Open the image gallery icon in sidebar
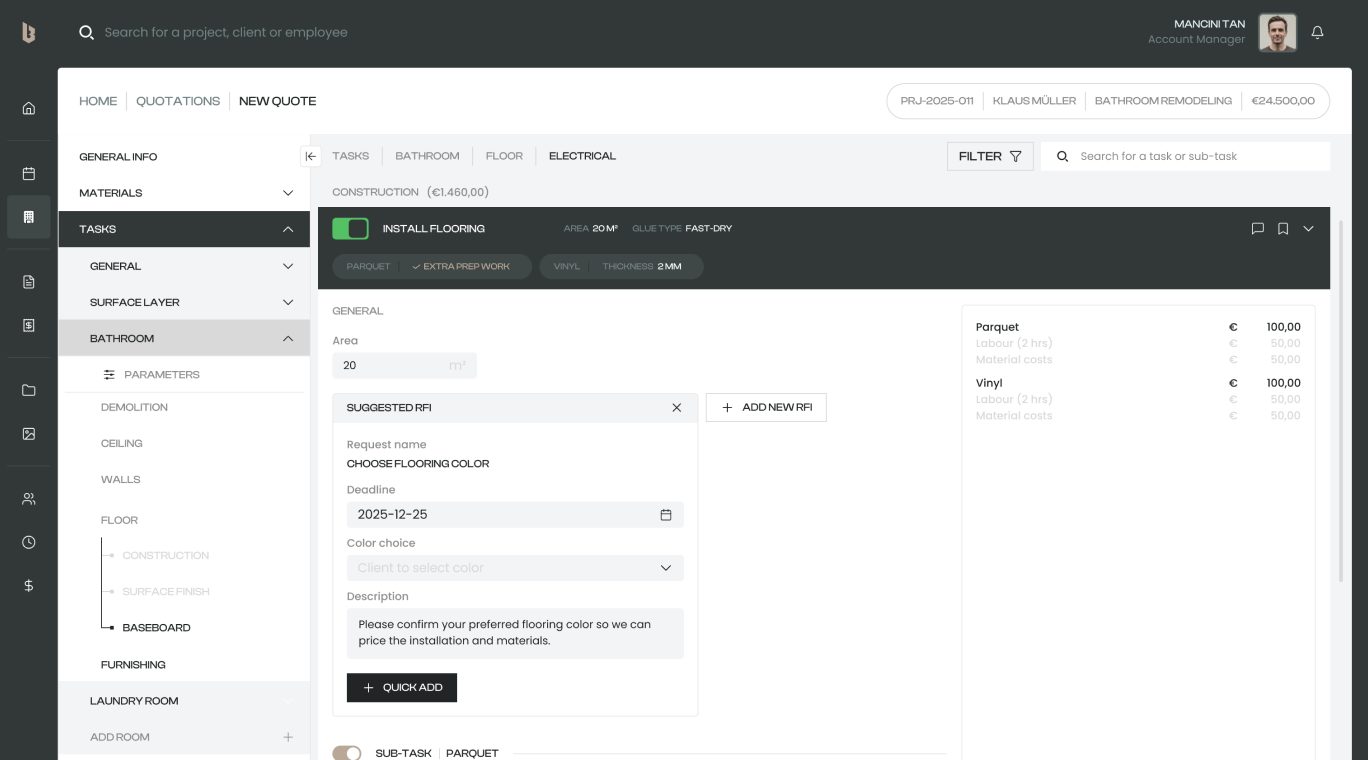The width and height of the screenshot is (1368, 760). (x=28, y=434)
